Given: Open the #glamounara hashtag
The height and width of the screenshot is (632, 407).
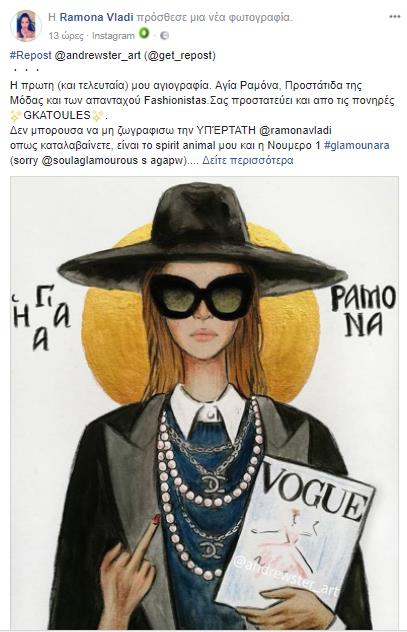Looking at the screenshot, I should (x=356, y=145).
